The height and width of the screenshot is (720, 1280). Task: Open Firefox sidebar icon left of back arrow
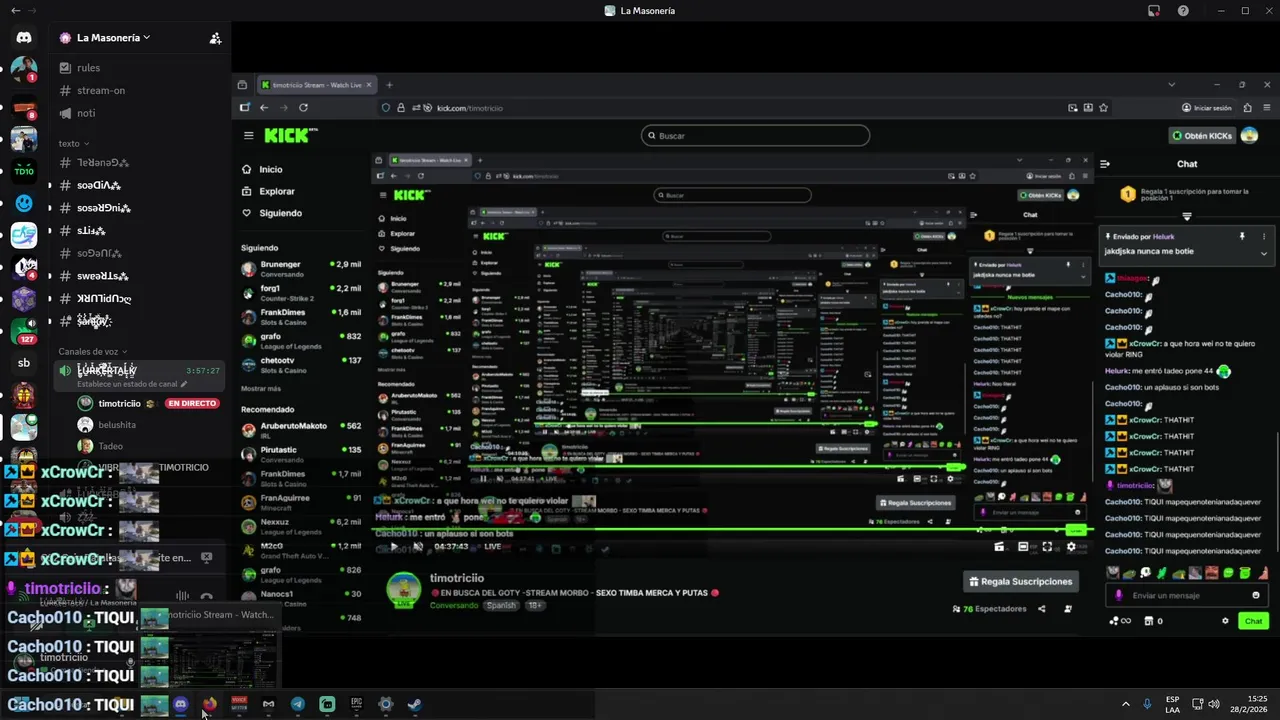tap(245, 107)
